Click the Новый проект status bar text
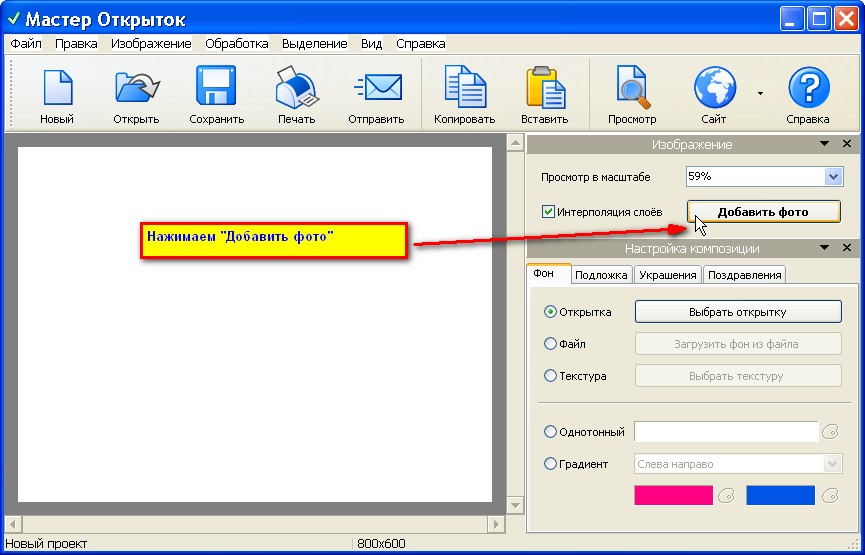This screenshot has height=555, width=865. (x=46, y=543)
